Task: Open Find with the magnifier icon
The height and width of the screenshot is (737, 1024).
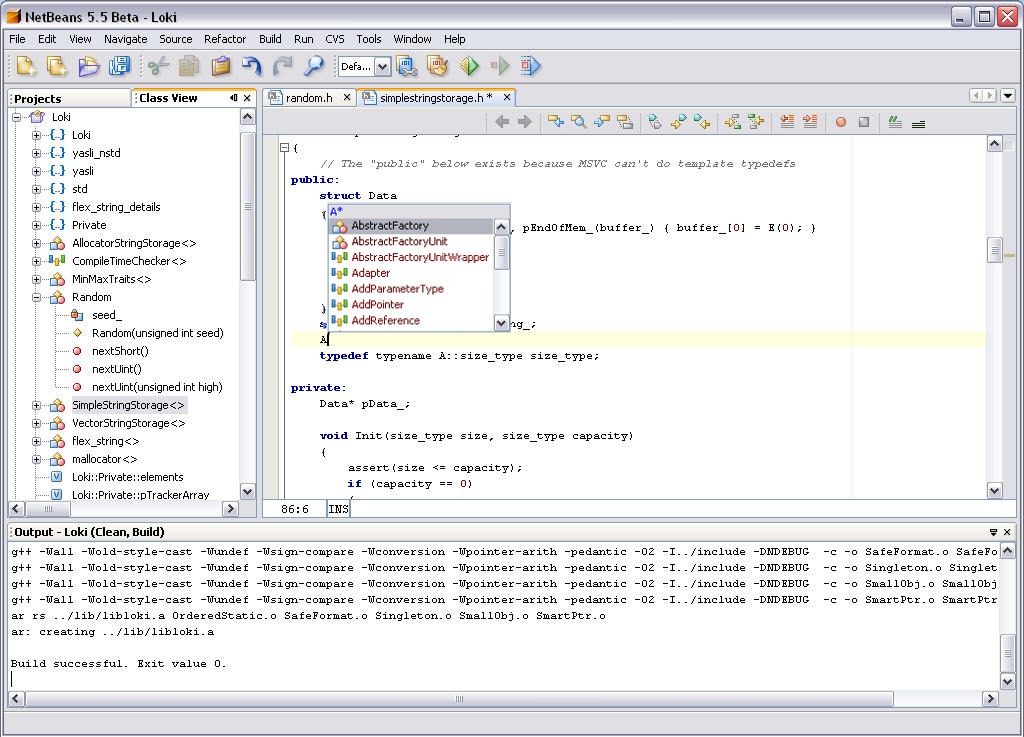Action: pos(314,67)
